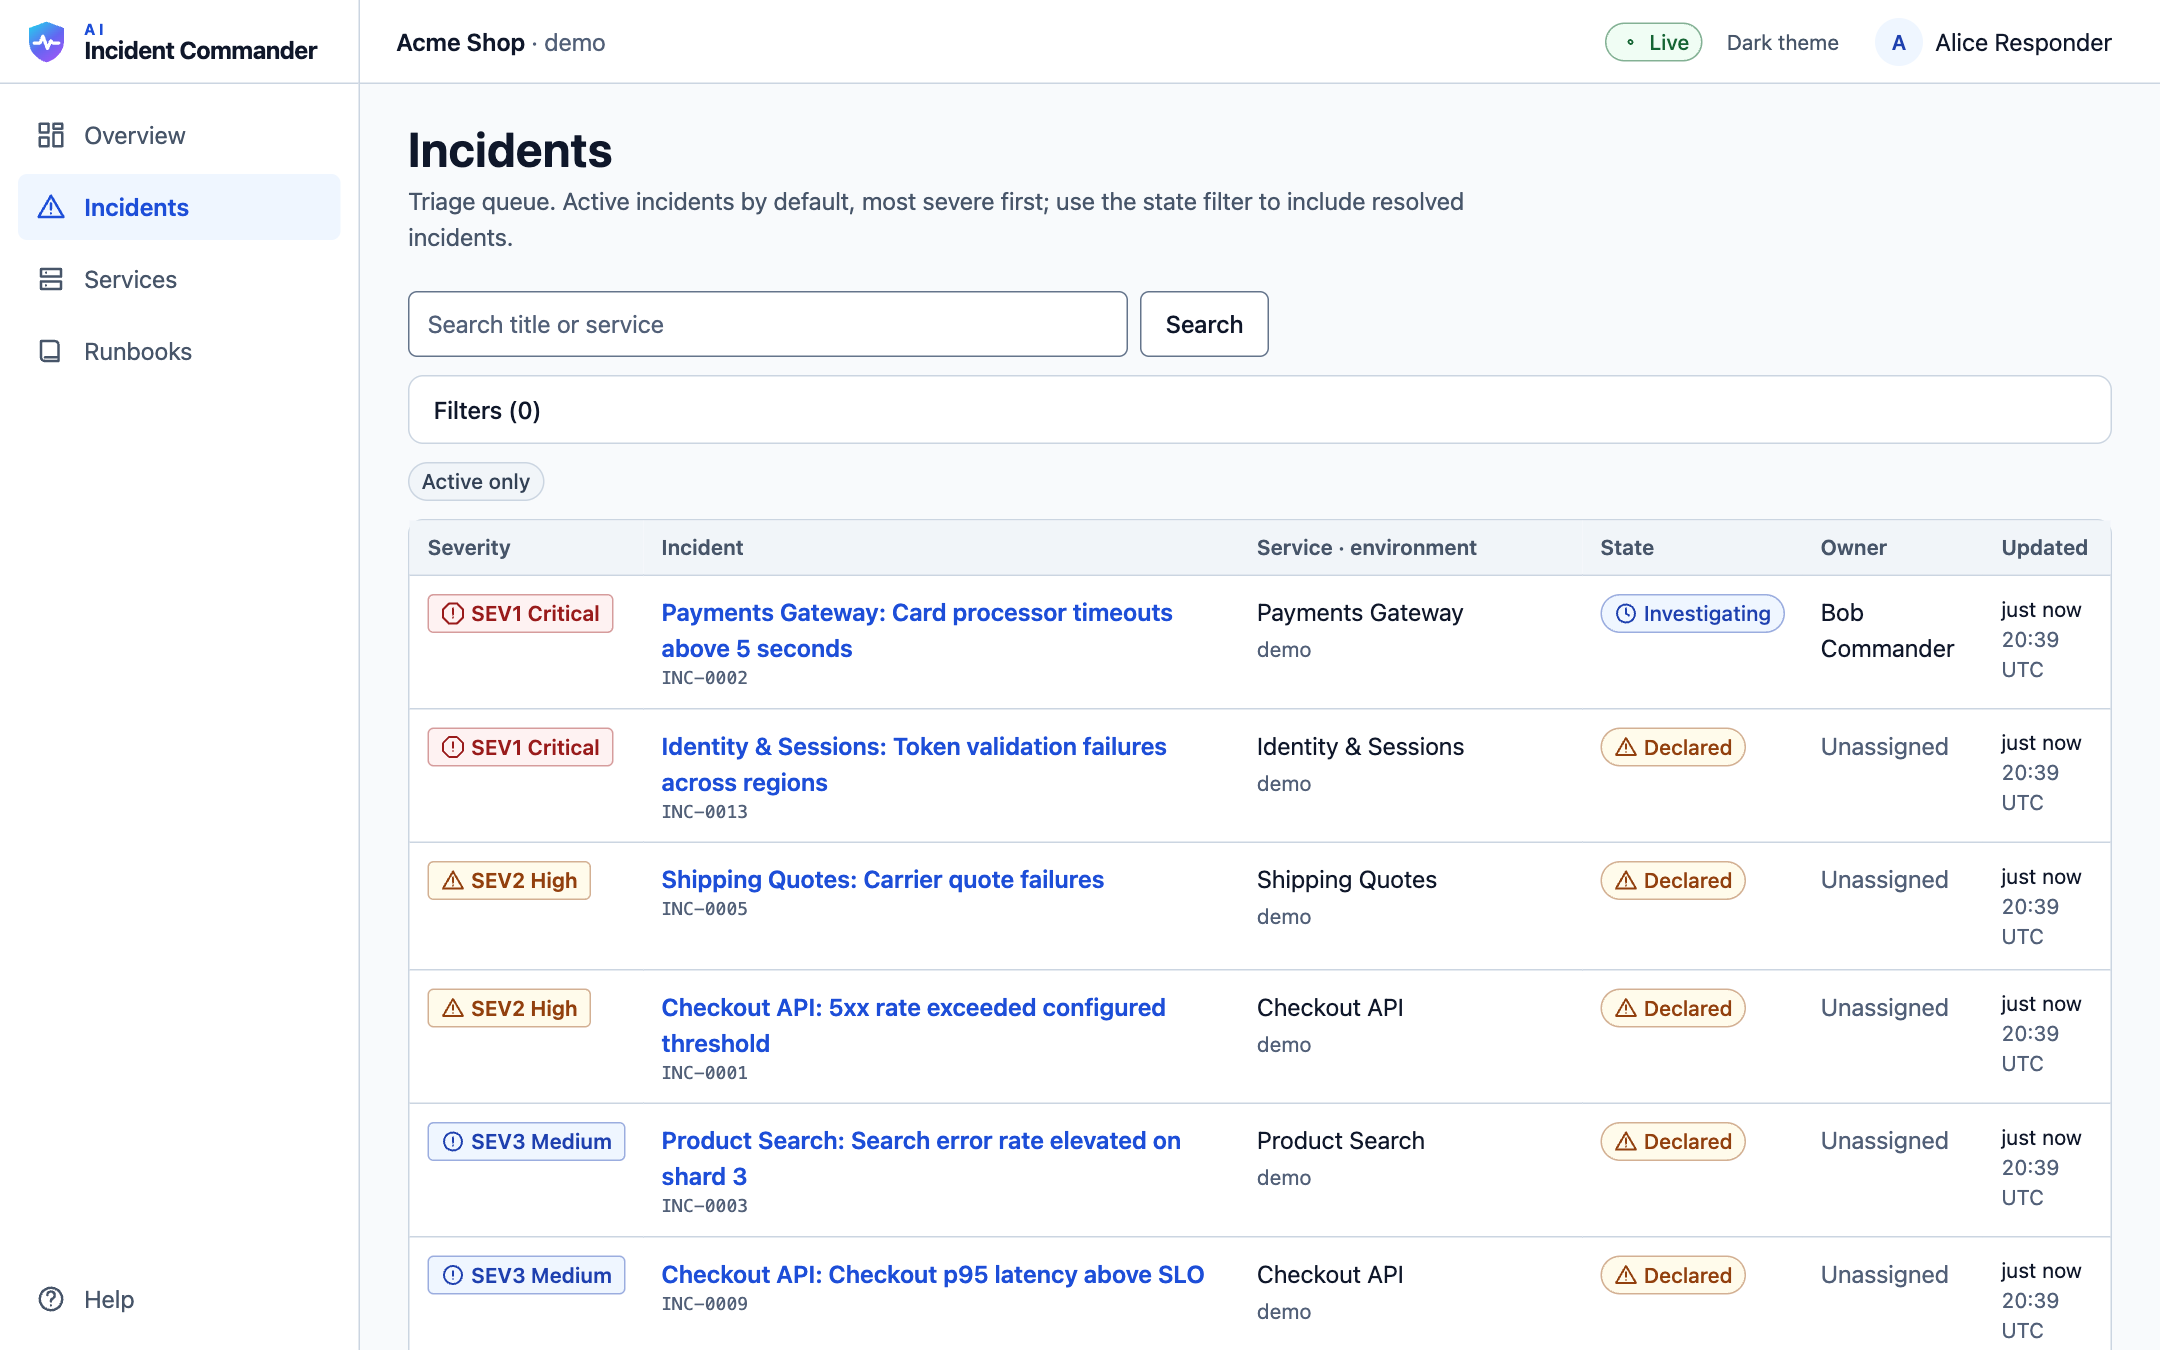This screenshot has height=1350, width=2160.
Task: Click the Severity column header
Action: click(469, 547)
